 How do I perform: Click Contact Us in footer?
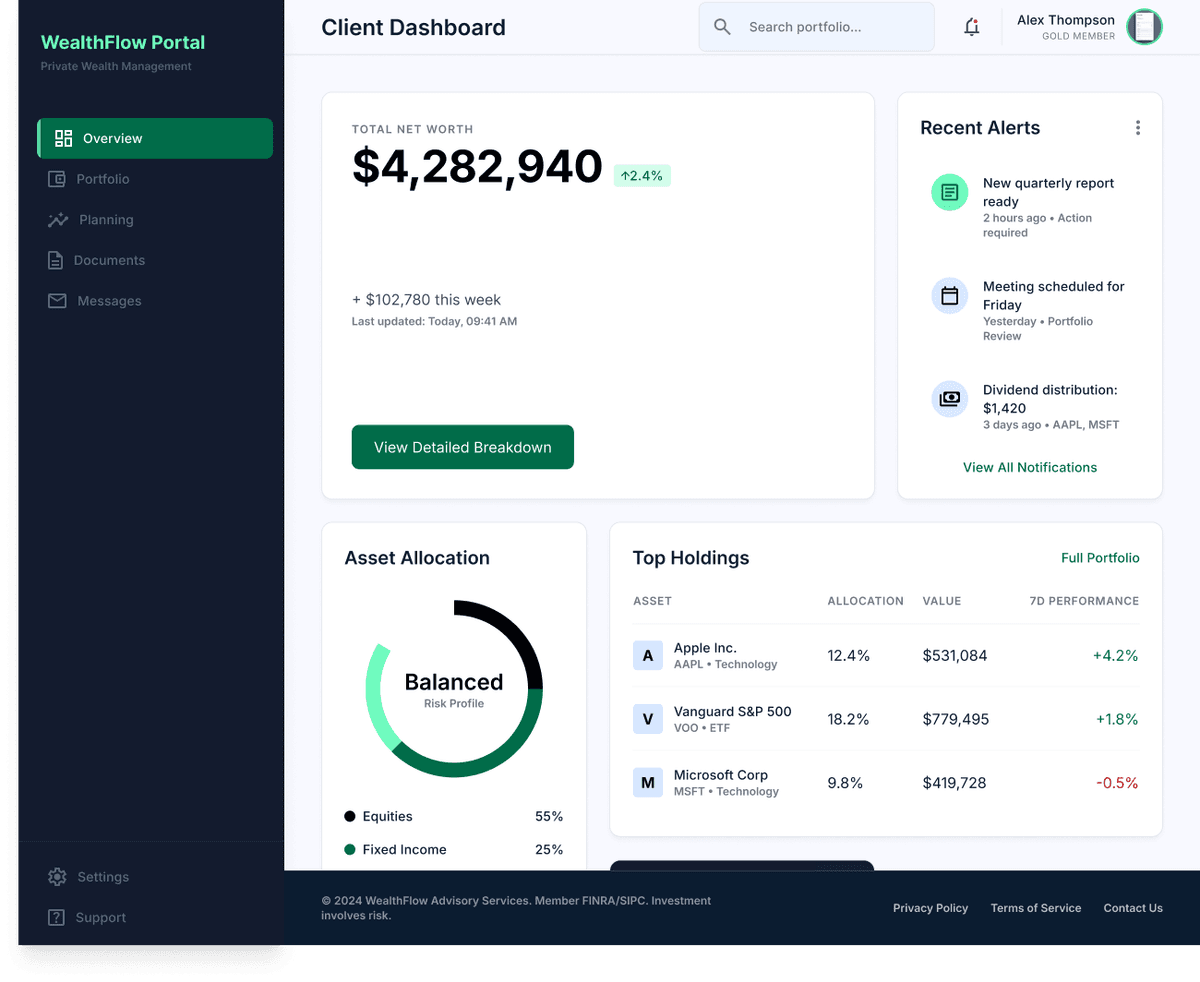click(1133, 908)
